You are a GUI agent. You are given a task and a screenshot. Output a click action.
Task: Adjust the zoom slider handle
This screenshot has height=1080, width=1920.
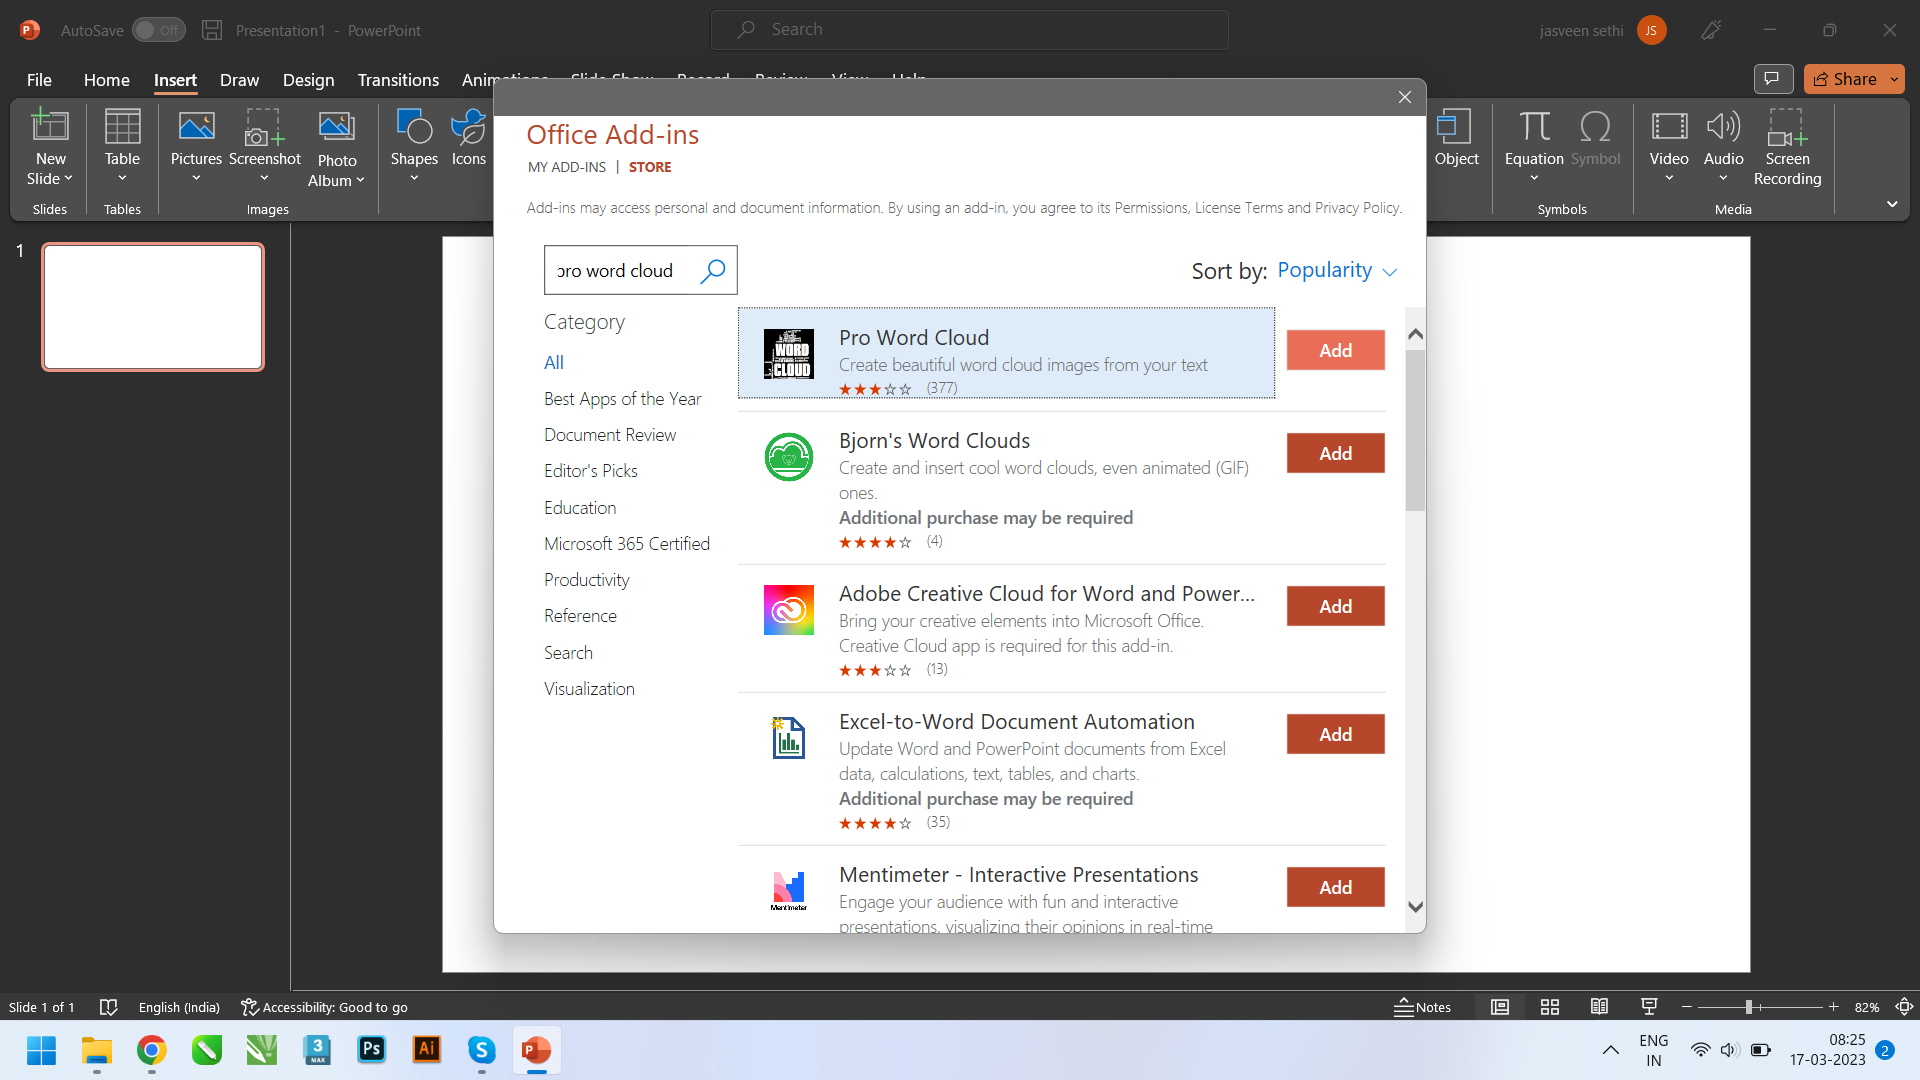[1749, 1007]
